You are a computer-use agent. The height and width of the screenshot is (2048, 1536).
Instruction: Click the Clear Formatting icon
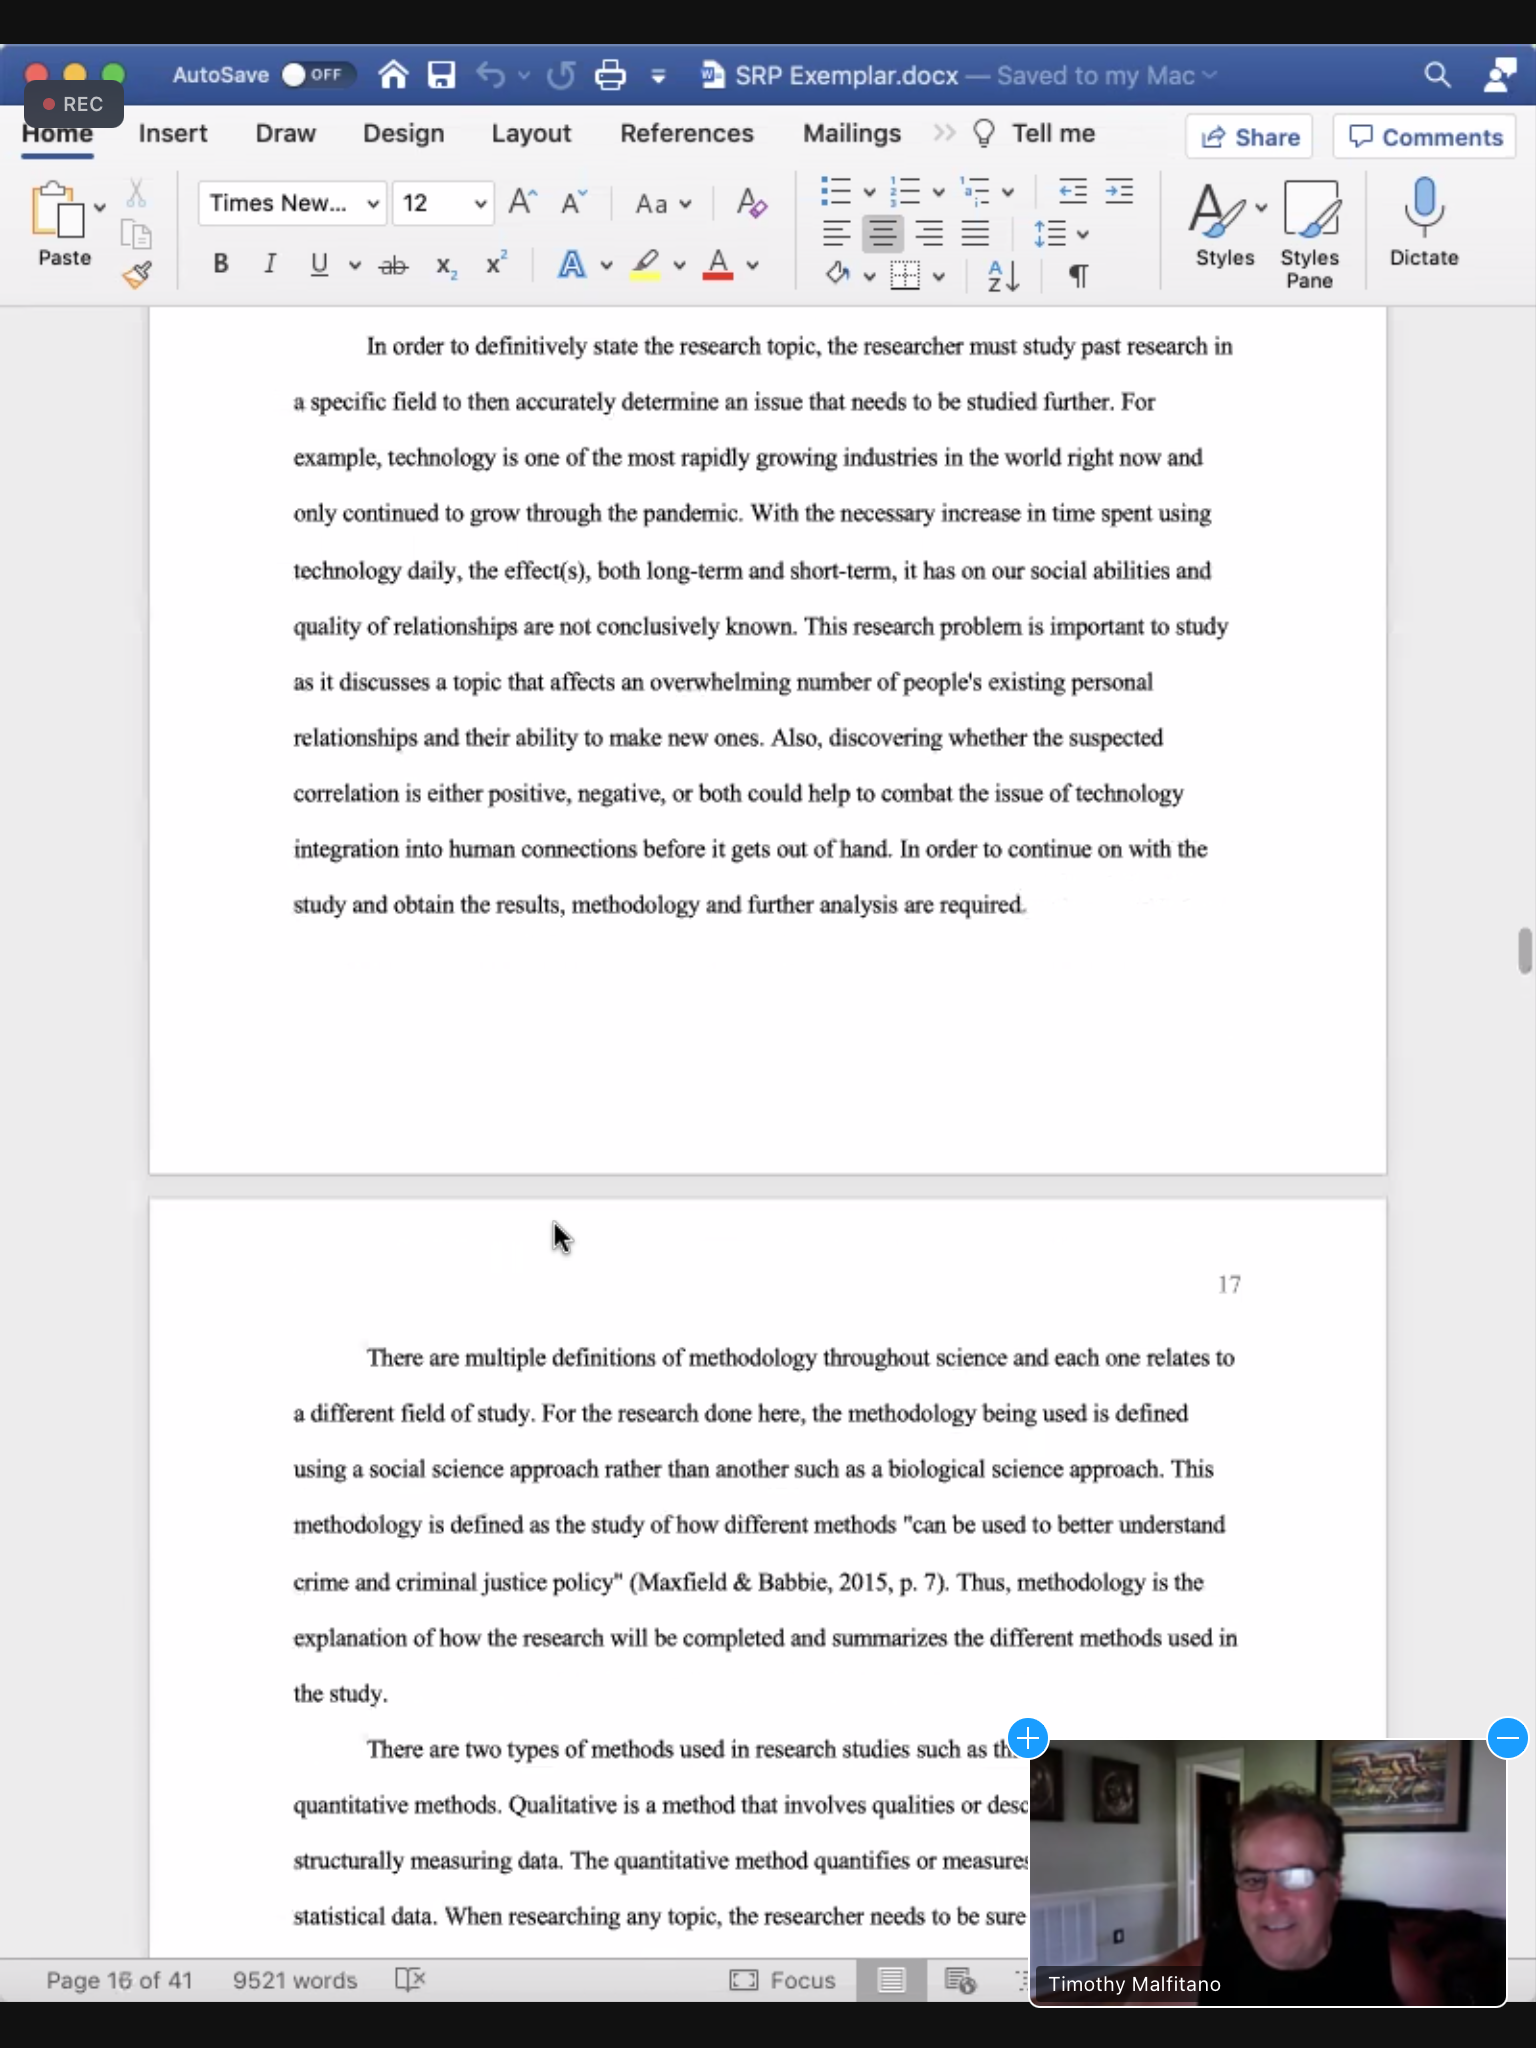[x=751, y=204]
